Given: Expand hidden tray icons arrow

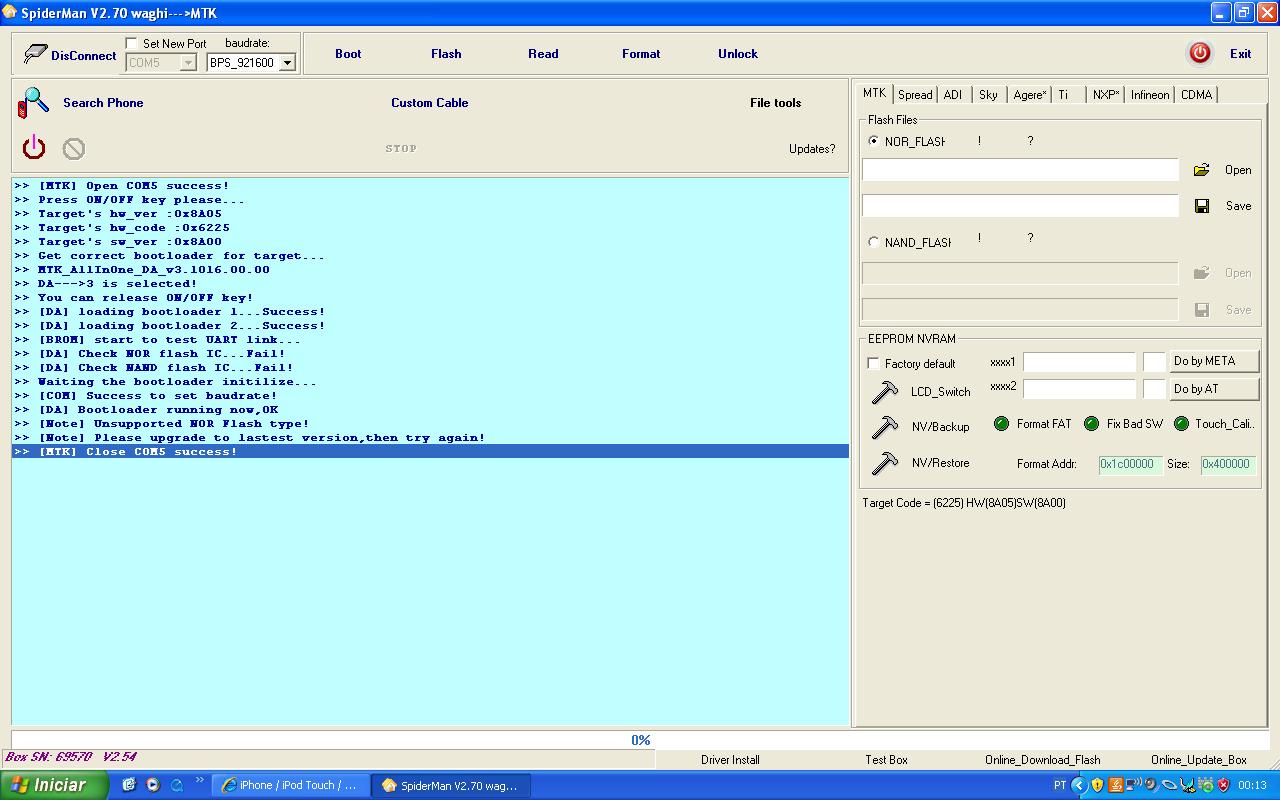Looking at the screenshot, I should [x=1079, y=785].
